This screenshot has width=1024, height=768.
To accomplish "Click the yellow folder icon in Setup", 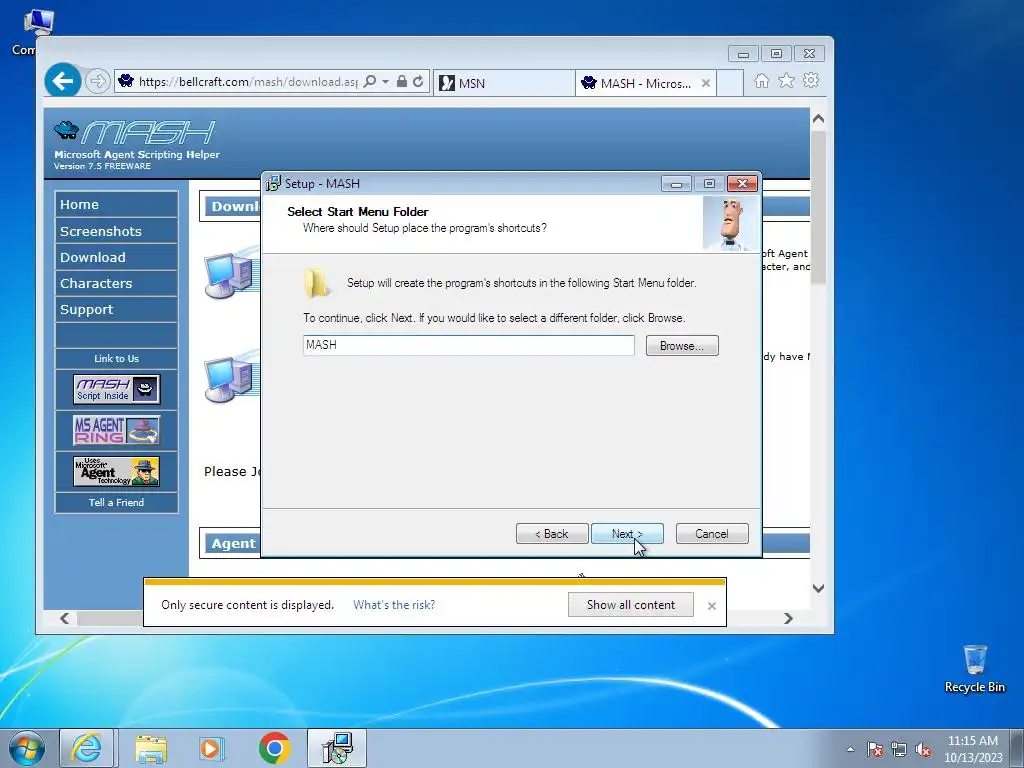I will 317,283.
